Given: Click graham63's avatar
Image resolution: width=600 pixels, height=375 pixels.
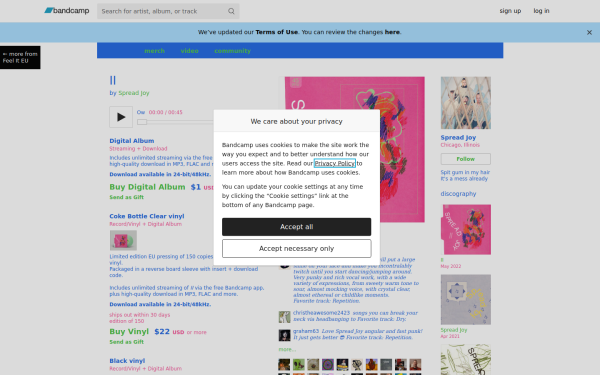Looking at the screenshot, I should (284, 335).
